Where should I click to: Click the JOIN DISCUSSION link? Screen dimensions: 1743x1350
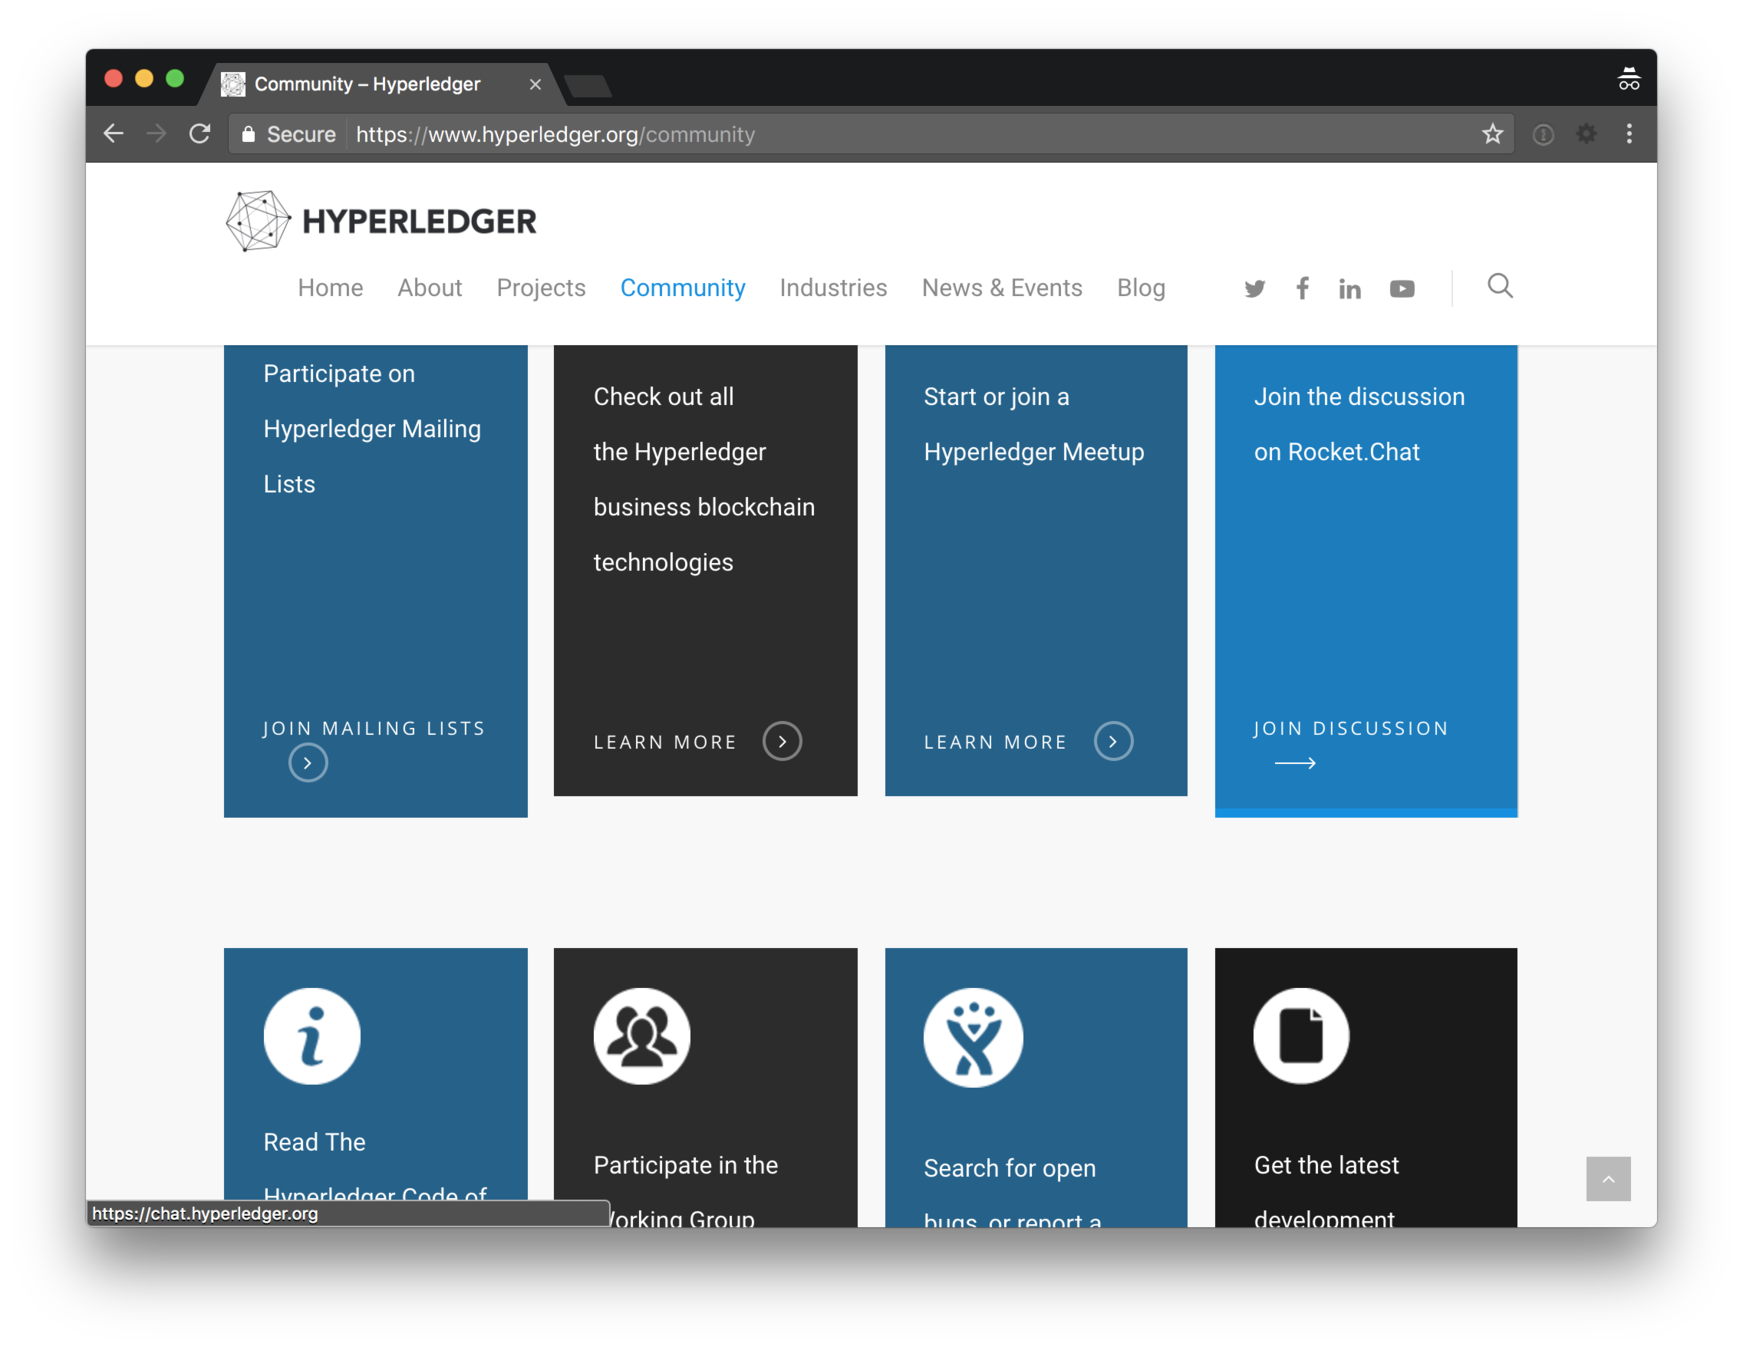pyautogui.click(x=1351, y=728)
